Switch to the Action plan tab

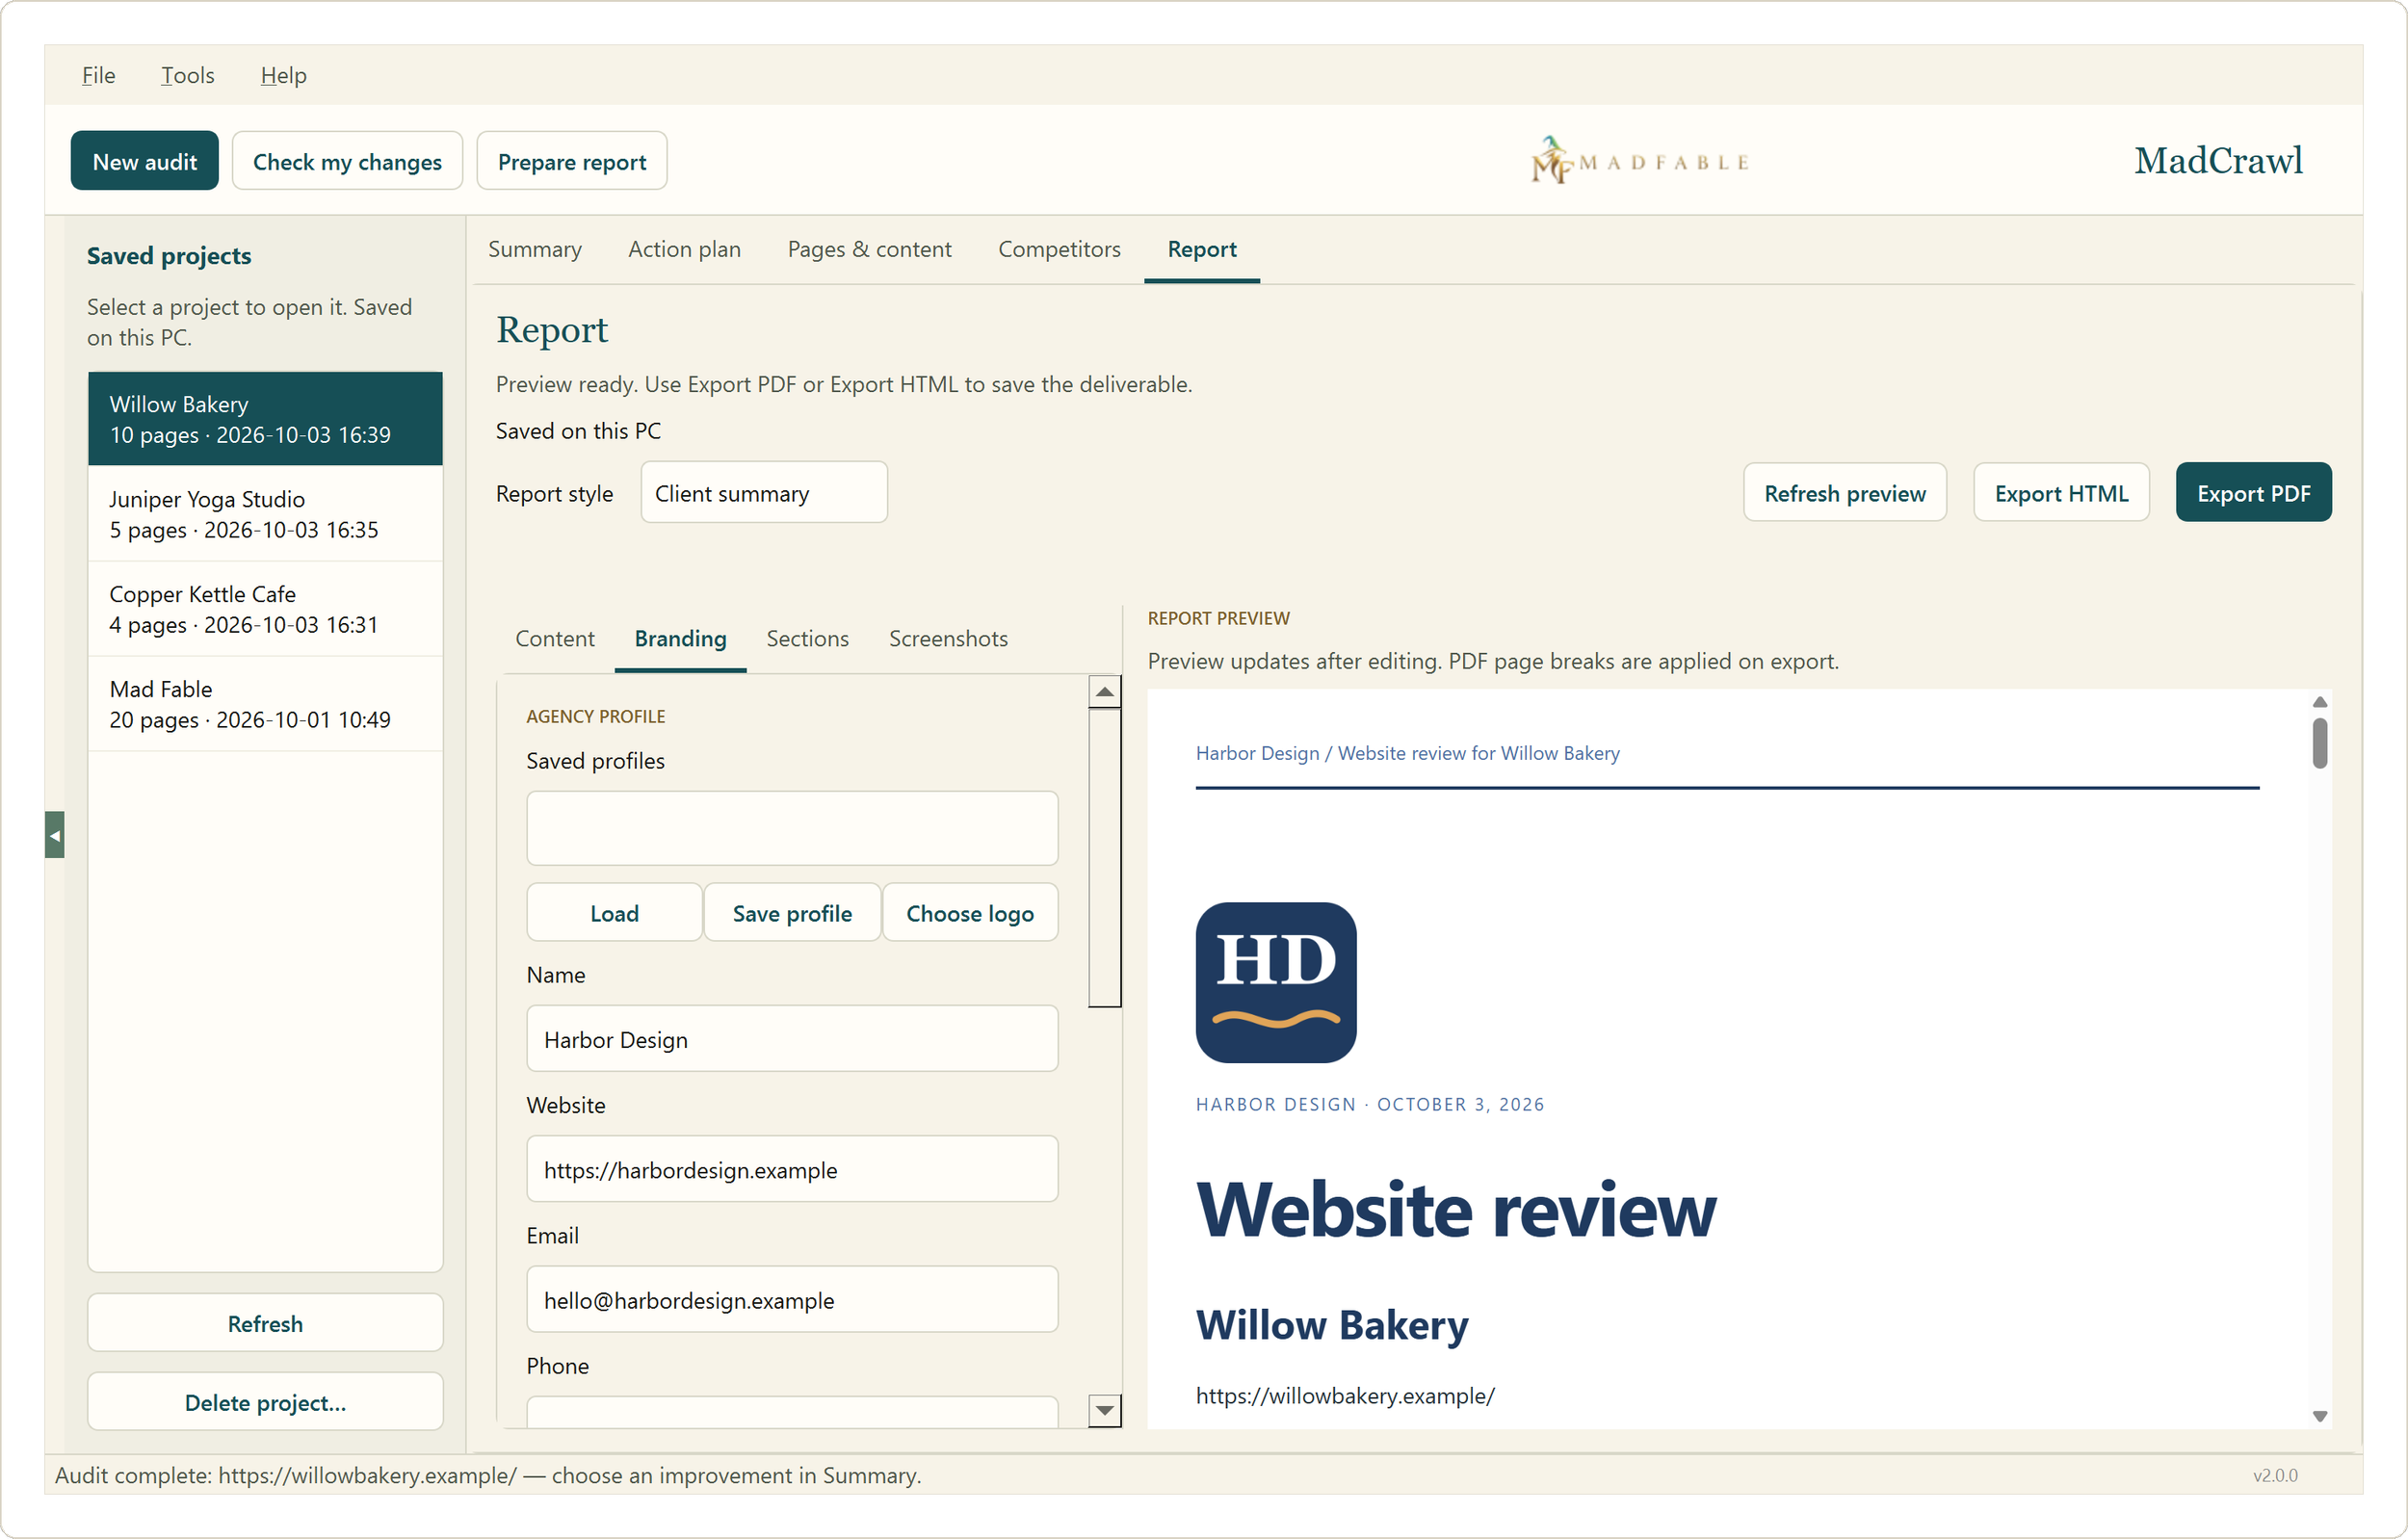pos(684,250)
